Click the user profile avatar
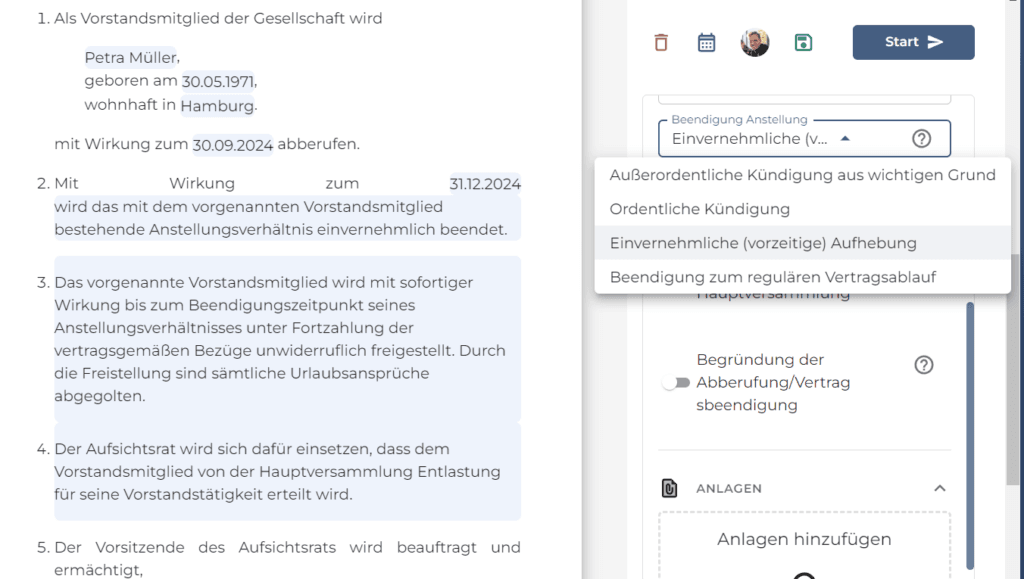This screenshot has width=1024, height=579. pos(755,42)
